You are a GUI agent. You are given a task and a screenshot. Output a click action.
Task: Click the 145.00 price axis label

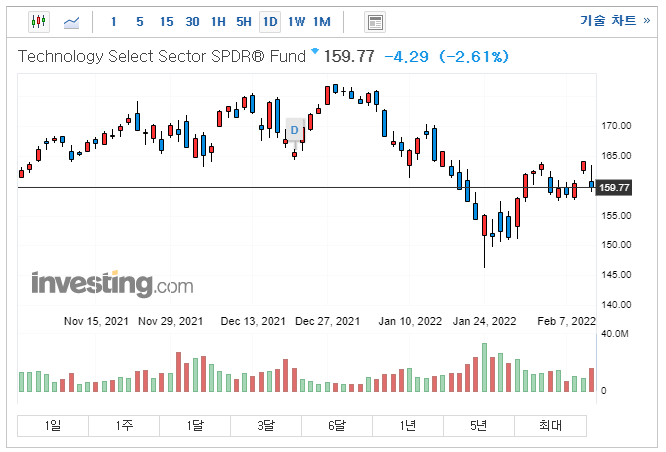[616, 275]
